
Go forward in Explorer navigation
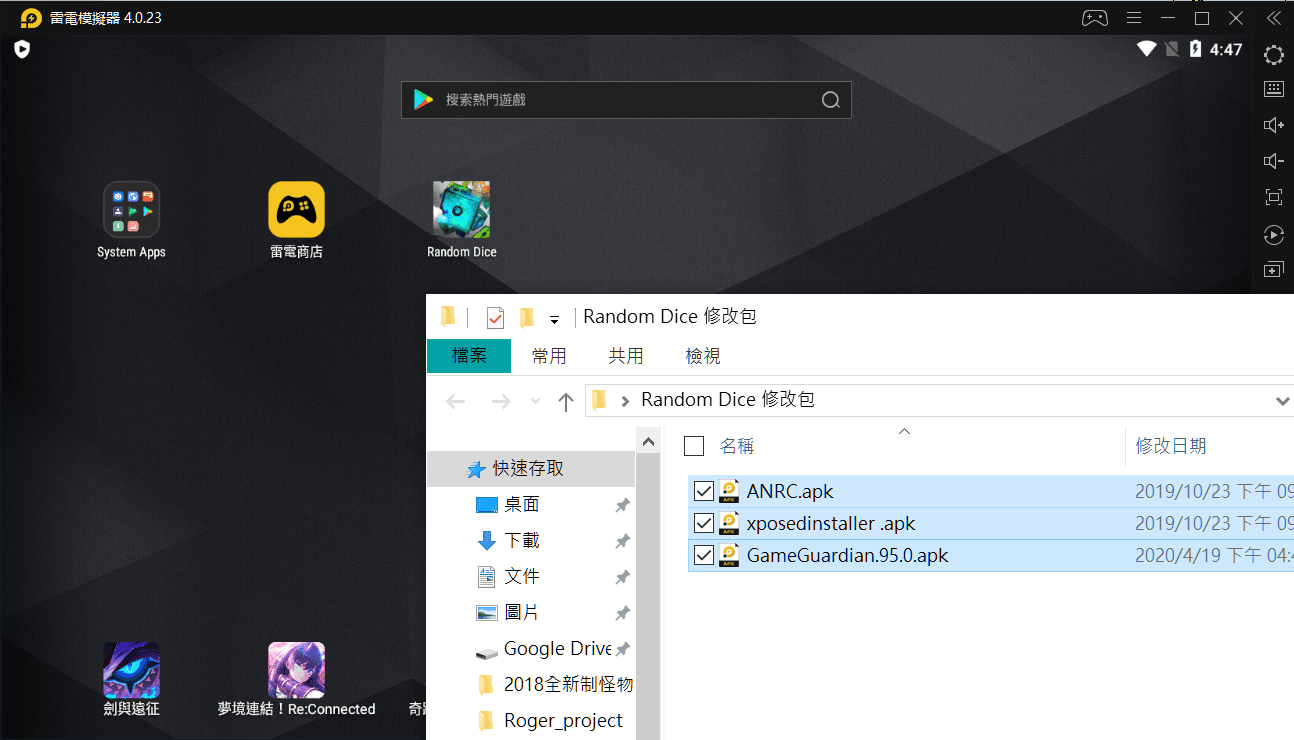click(501, 401)
